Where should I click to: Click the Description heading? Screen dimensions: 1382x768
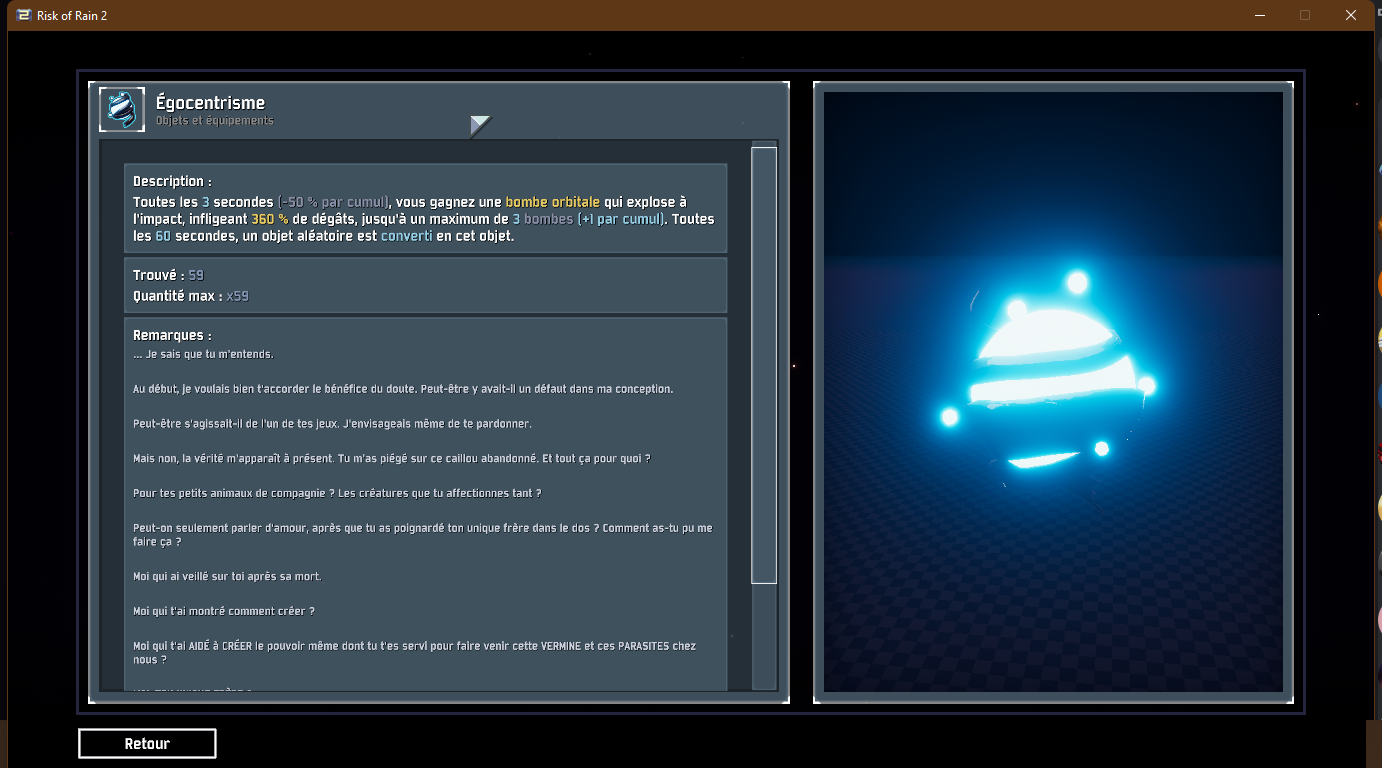(172, 182)
